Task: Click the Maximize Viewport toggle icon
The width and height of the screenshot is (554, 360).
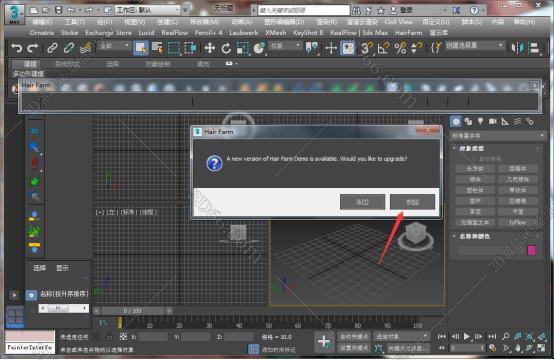Action: [x=541, y=348]
